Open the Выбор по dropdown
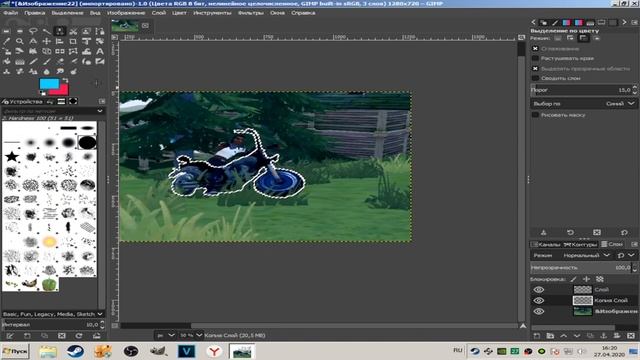Viewport: 640px width, 360px height. point(584,104)
